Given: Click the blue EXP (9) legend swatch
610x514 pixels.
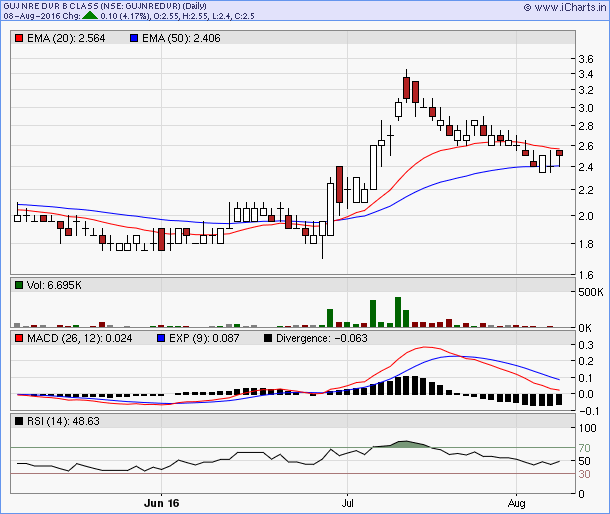Looking at the screenshot, I should point(161,338).
